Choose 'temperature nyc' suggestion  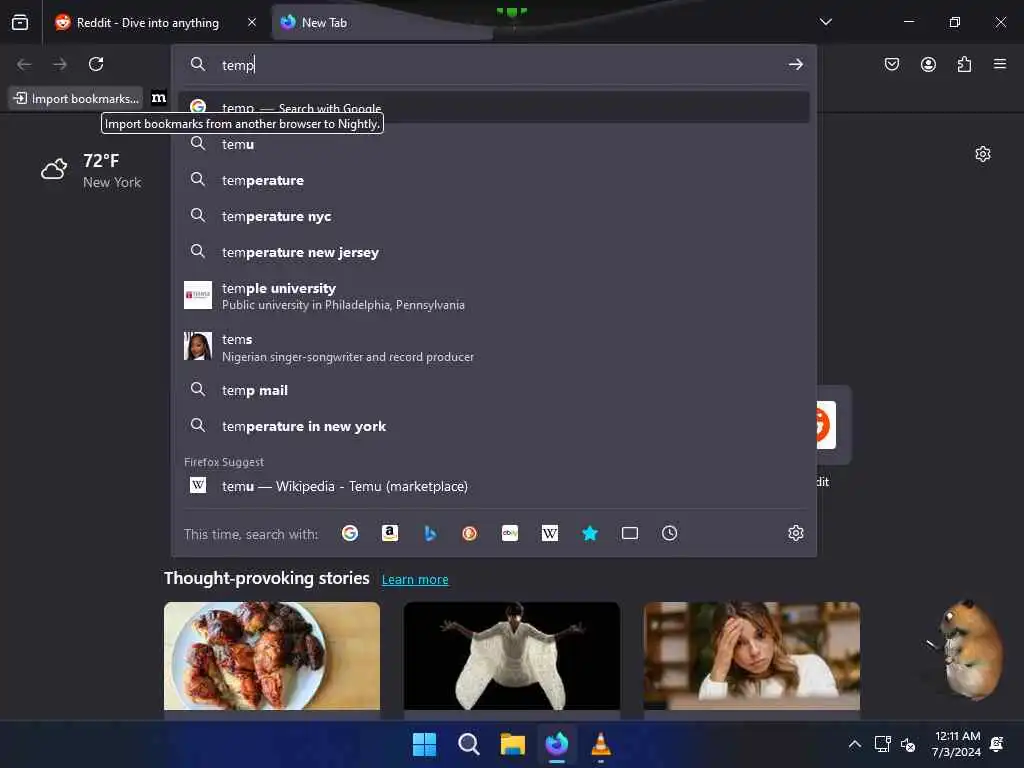(x=494, y=216)
